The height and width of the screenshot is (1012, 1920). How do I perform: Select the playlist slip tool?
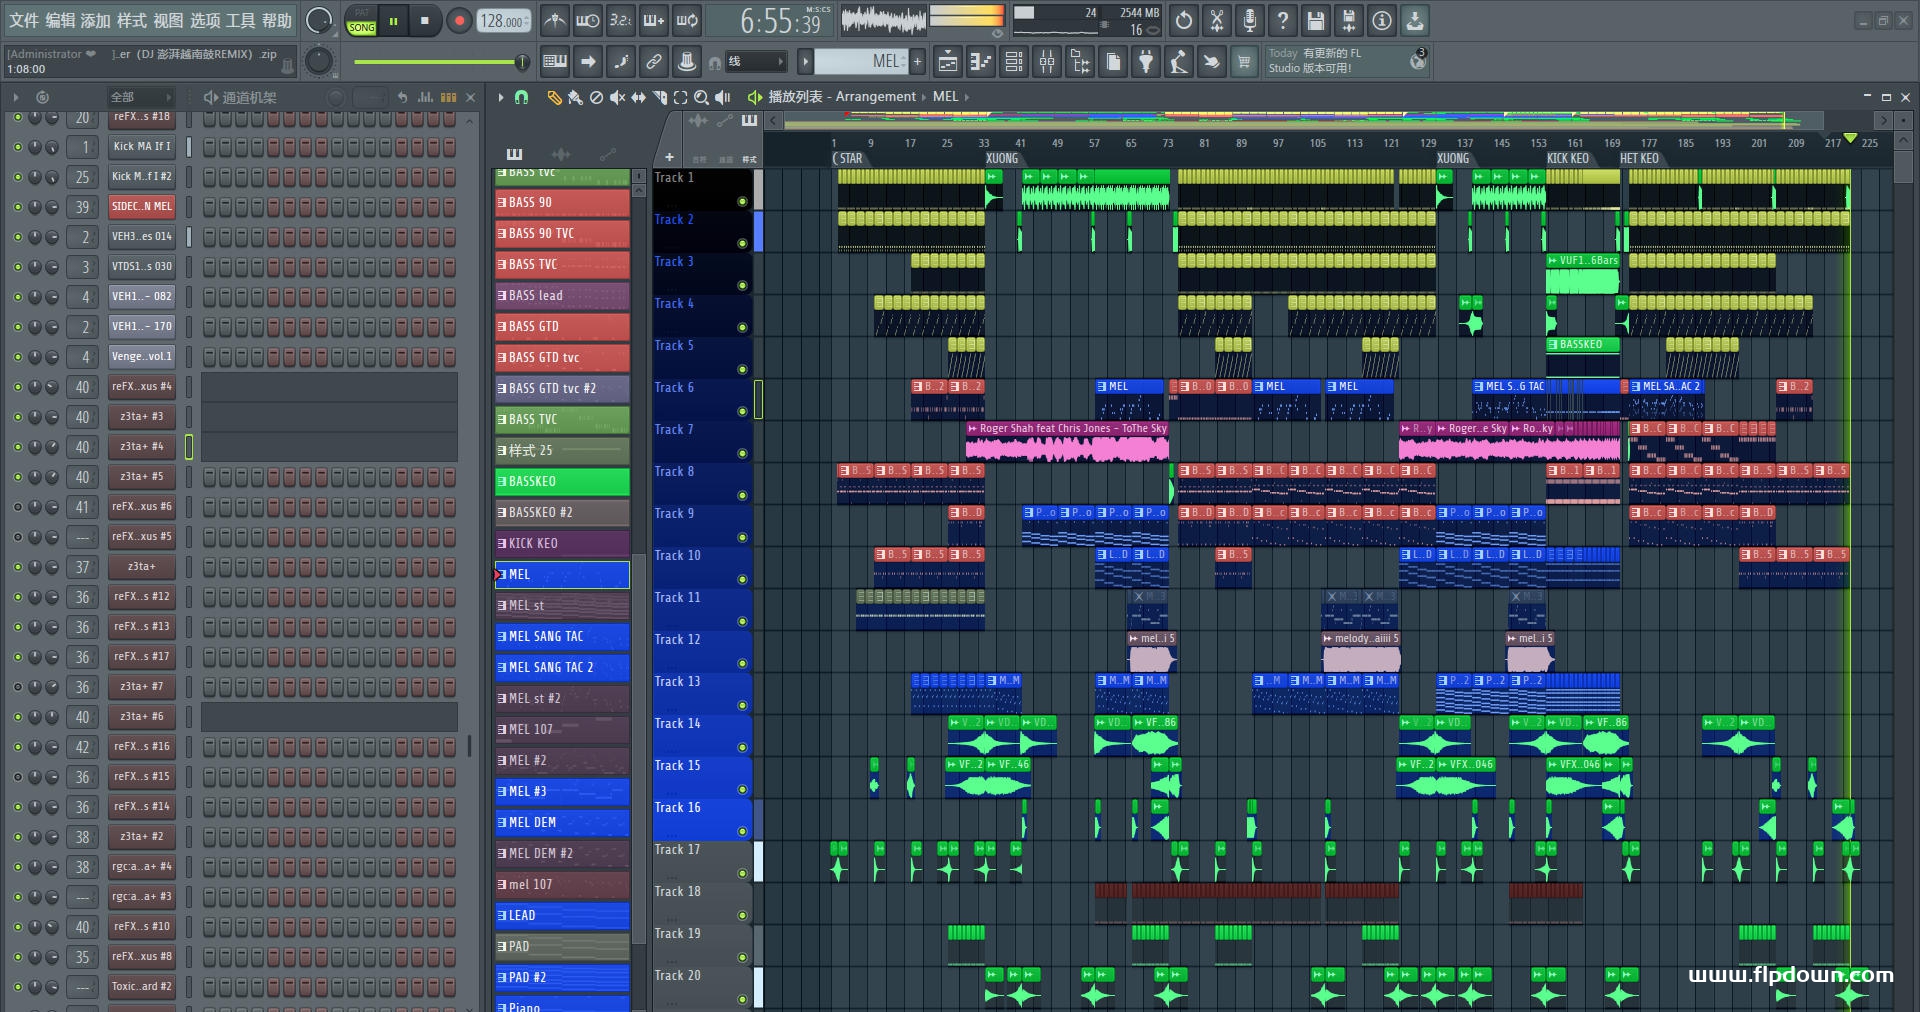coord(638,97)
